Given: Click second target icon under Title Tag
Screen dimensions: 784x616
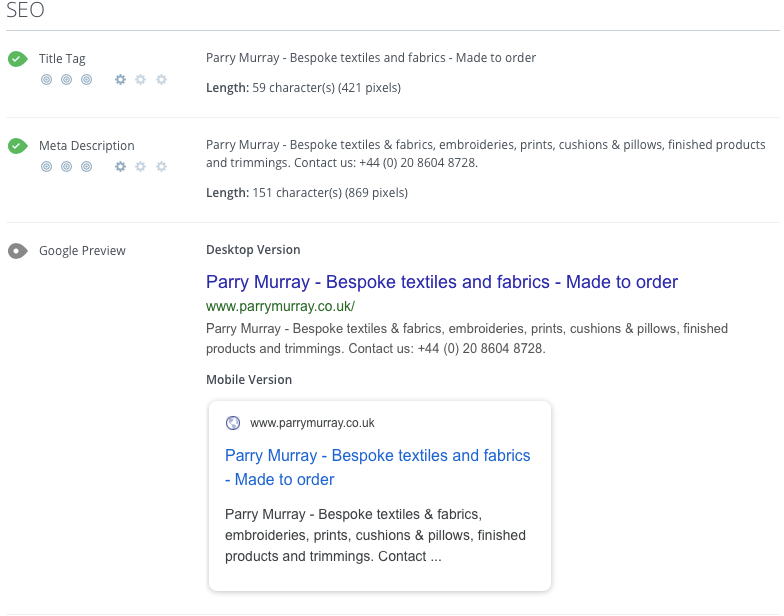Looking at the screenshot, I should [x=66, y=80].
